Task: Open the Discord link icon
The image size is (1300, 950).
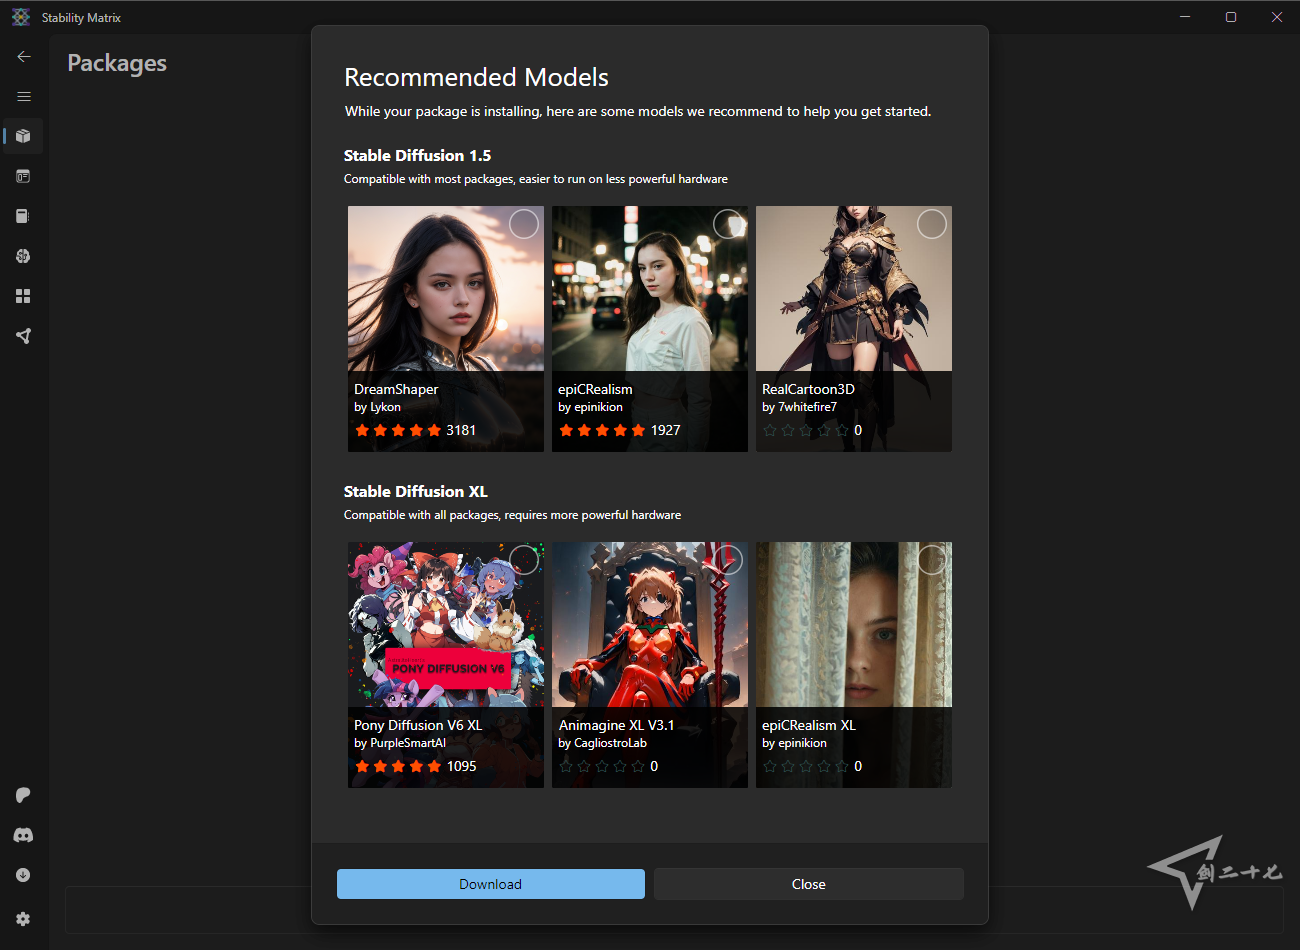Action: pyautogui.click(x=24, y=835)
